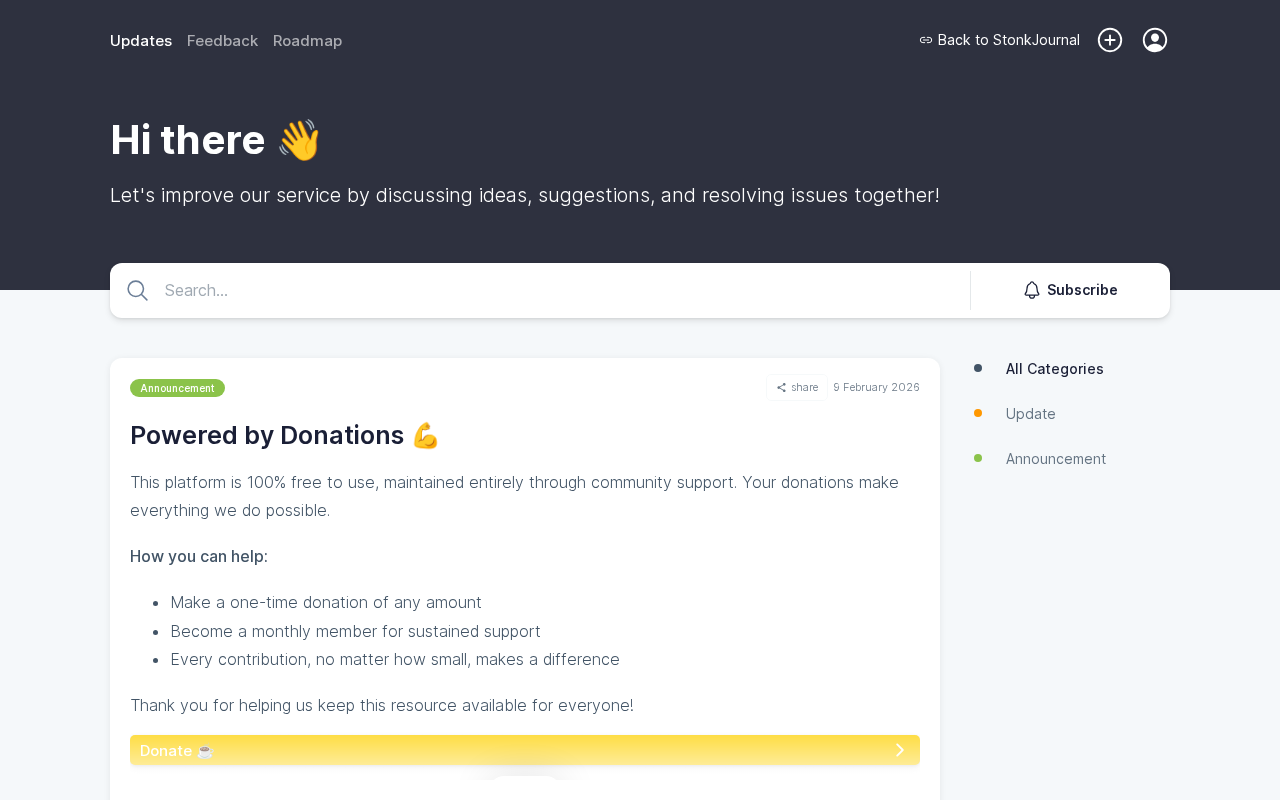
Task: Switch to the Updates tab
Action: click(x=141, y=41)
